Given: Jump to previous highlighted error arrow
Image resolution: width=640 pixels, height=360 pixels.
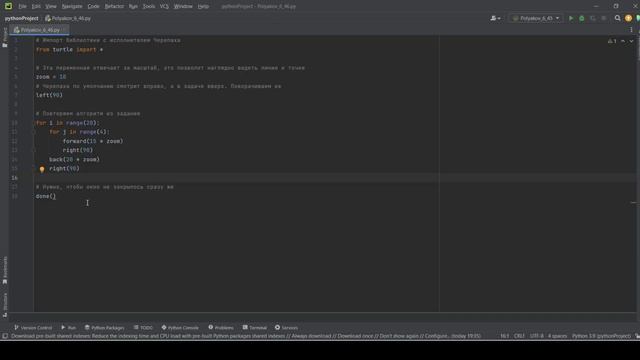Looking at the screenshot, I should pos(623,41).
